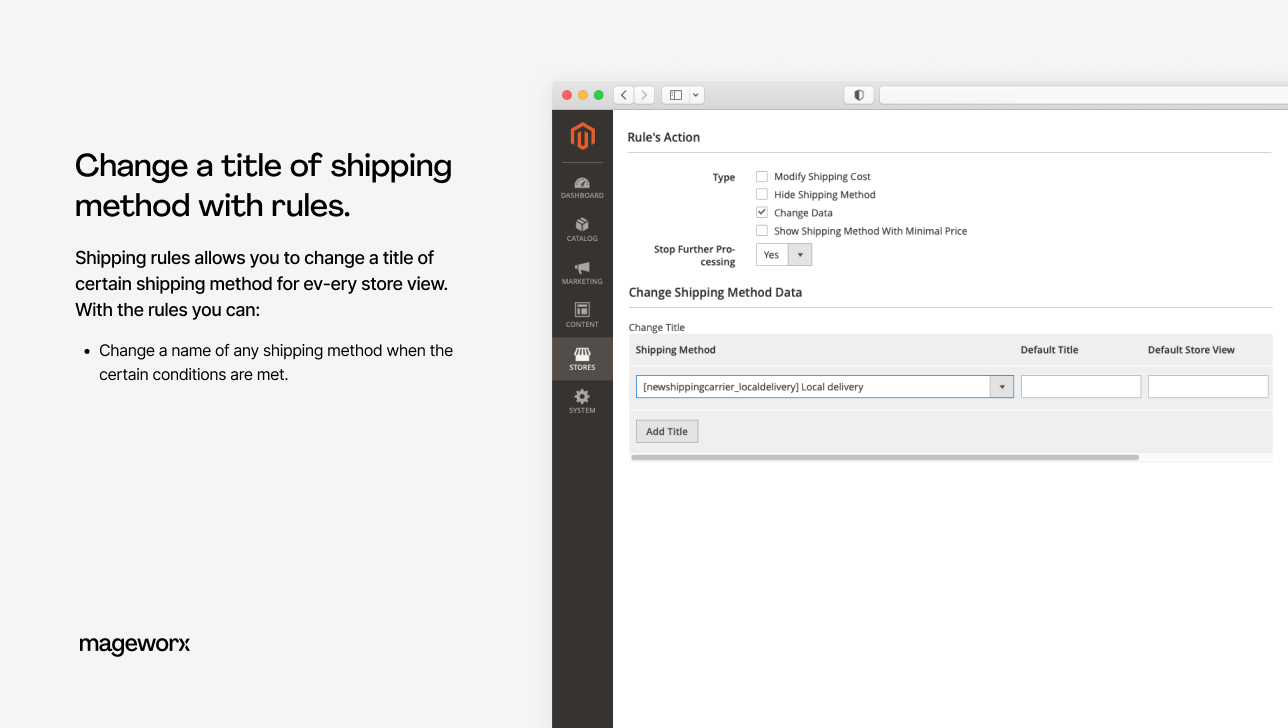Expand the Shipping Method selector dropdown

tap(1001, 386)
